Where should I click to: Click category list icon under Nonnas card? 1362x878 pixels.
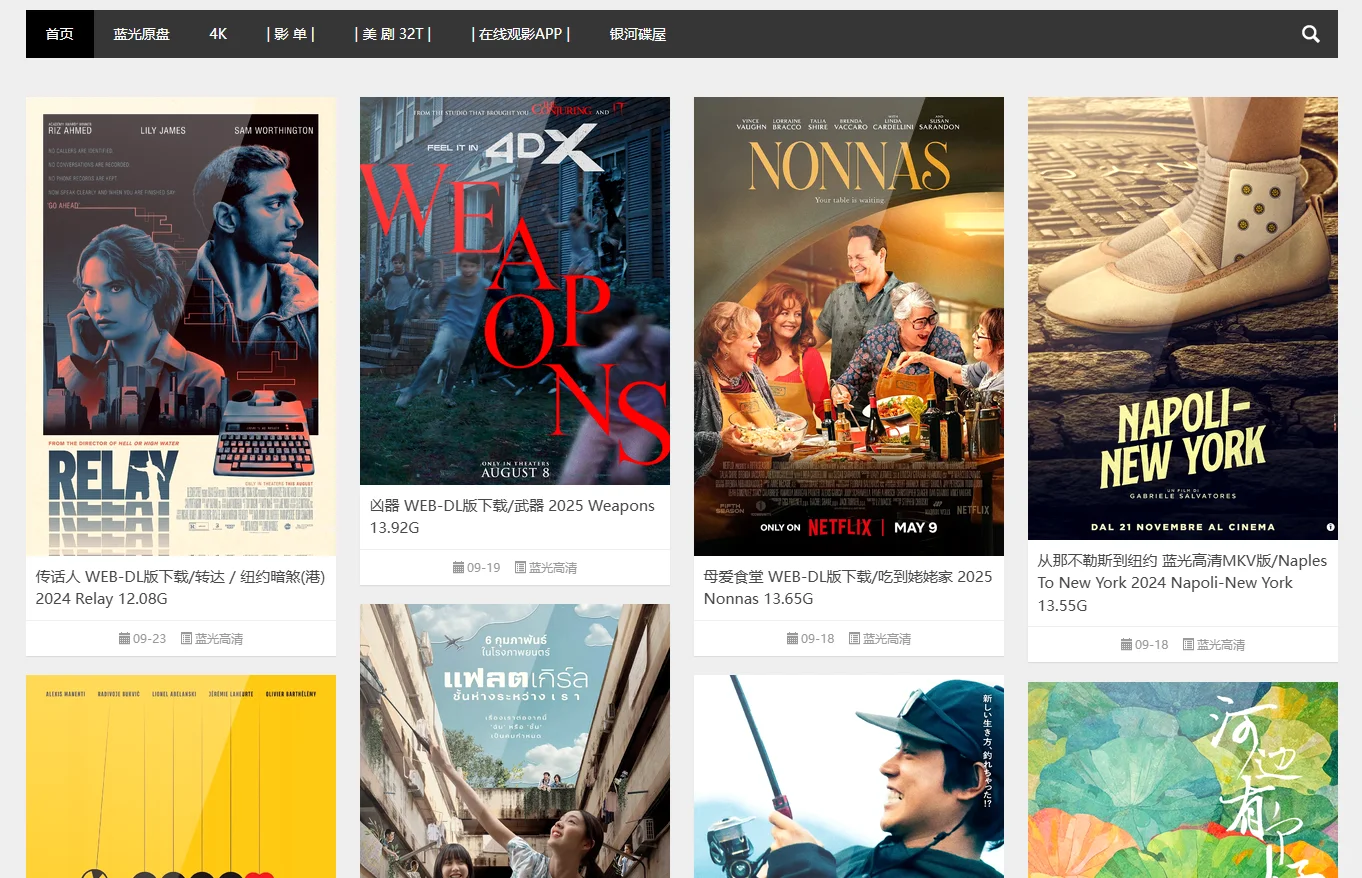(x=854, y=638)
